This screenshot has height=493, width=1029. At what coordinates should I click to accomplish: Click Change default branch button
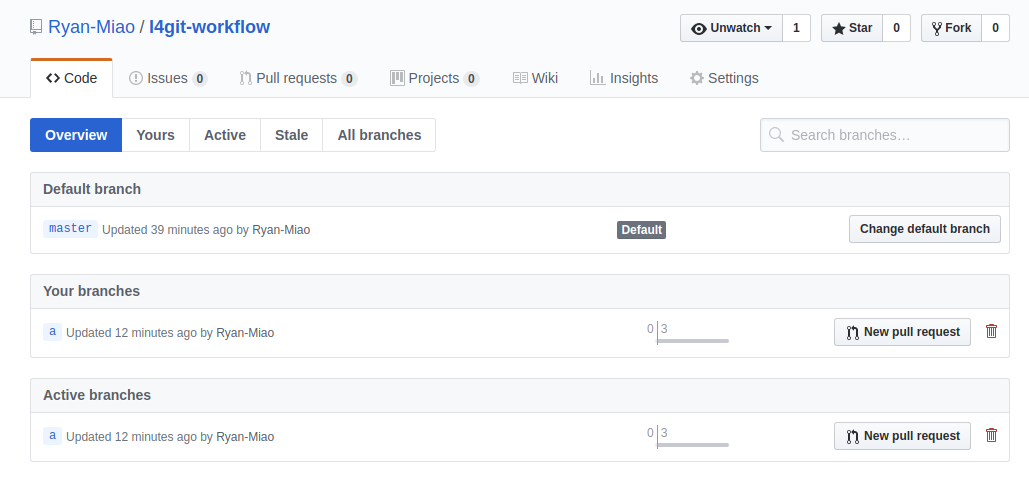pyautogui.click(x=925, y=229)
